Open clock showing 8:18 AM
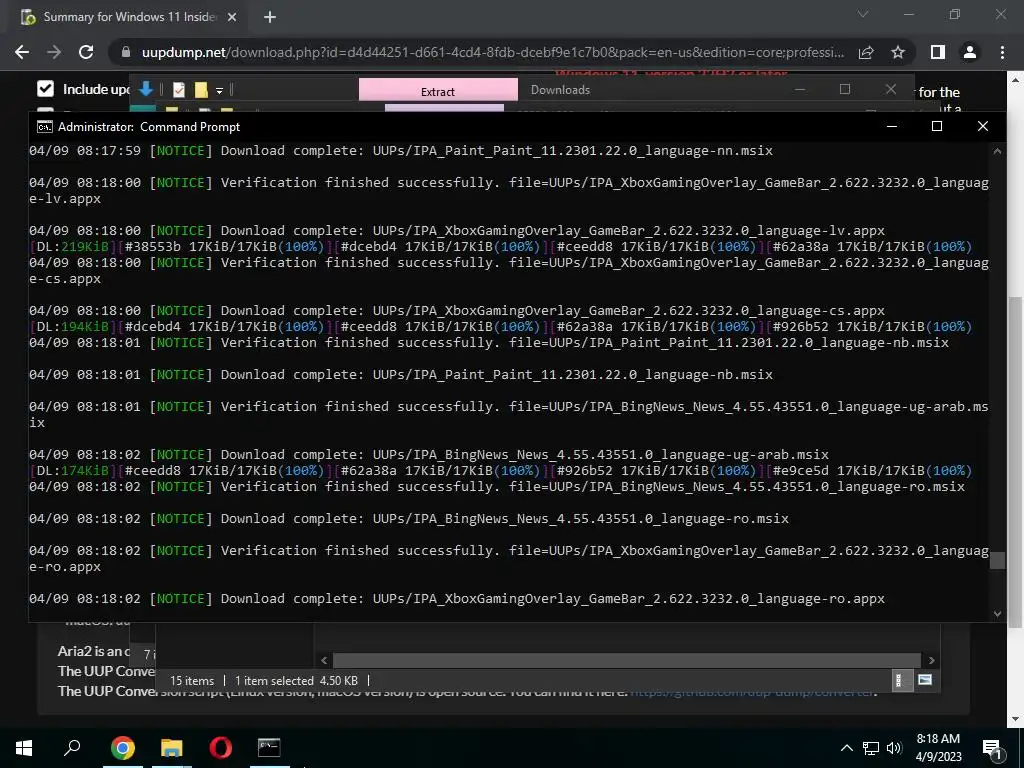Viewport: 1024px width, 768px height. 938,748
